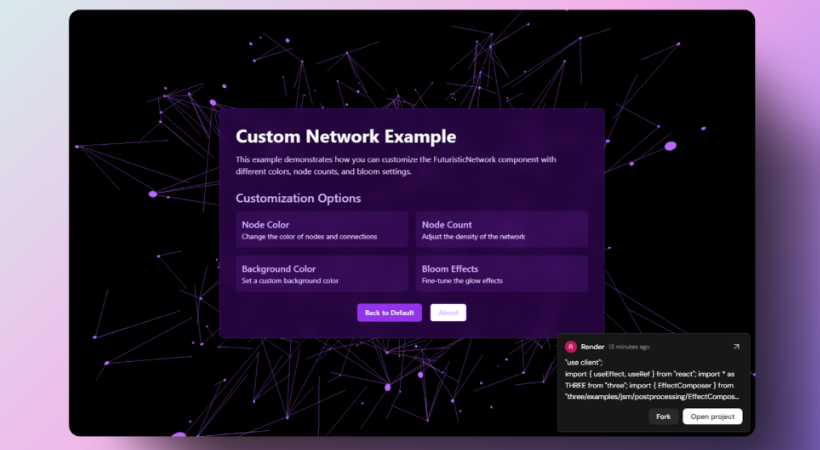The image size is (820, 450).
Task: Open the Render card external-link arrow icon
Action: (x=736, y=346)
